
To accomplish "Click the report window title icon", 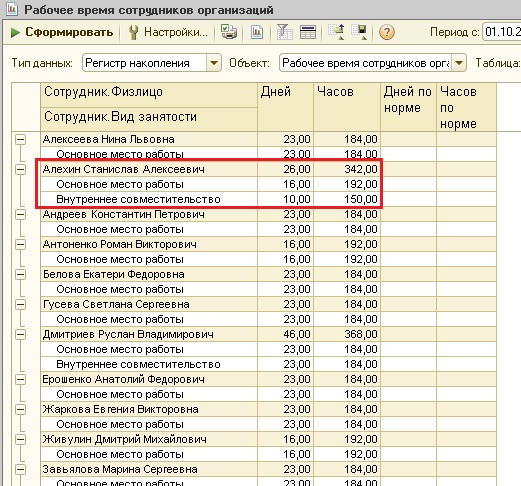I will (12, 9).
